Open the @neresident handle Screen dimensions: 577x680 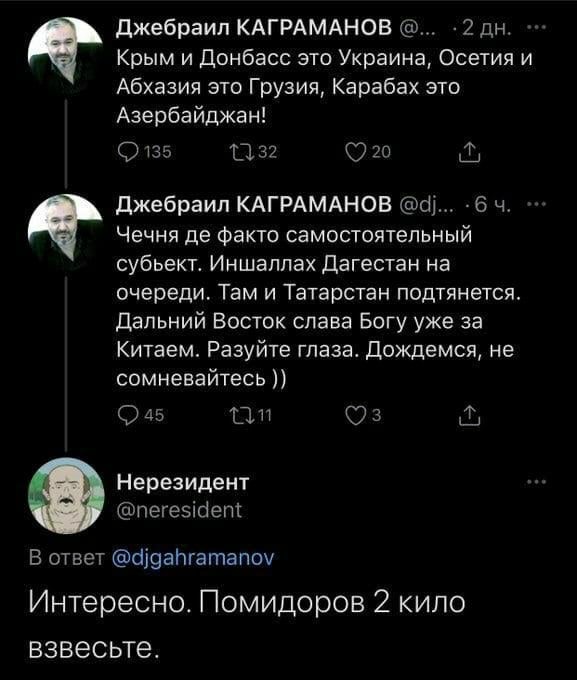tap(179, 510)
